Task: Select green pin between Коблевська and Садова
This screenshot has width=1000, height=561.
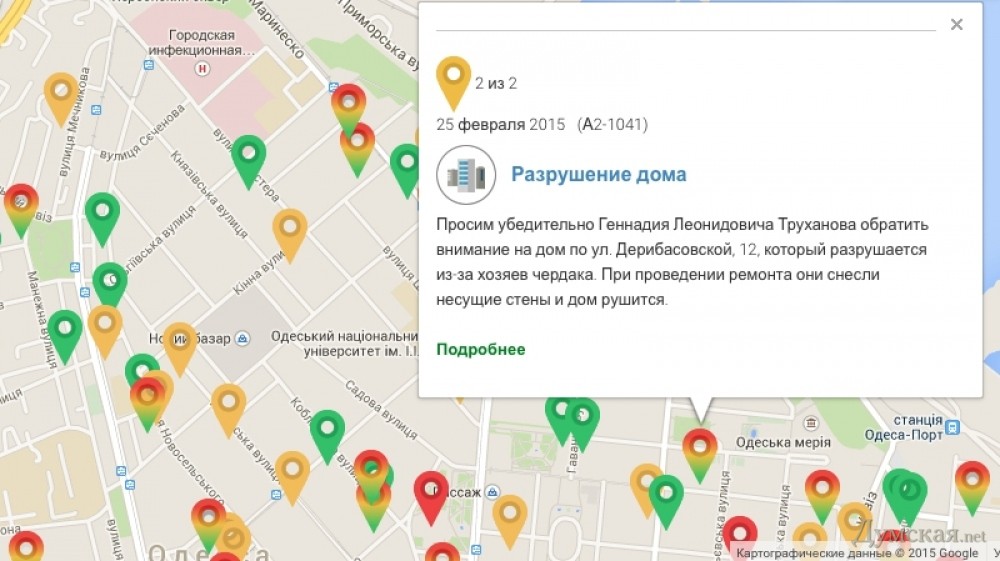Action: click(x=327, y=431)
